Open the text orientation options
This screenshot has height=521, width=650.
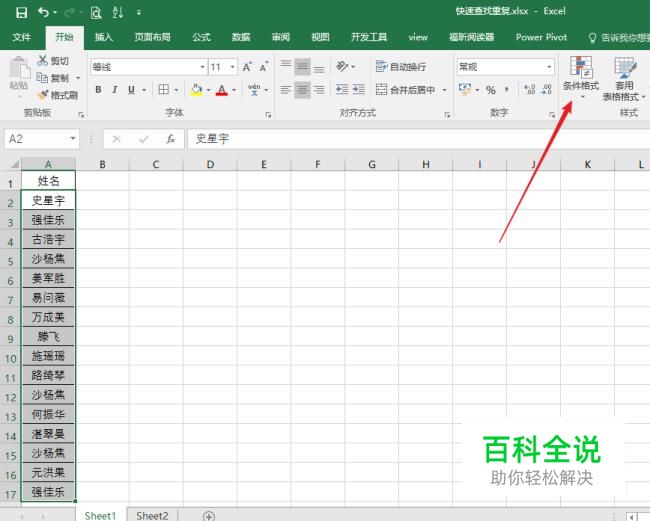point(345,66)
